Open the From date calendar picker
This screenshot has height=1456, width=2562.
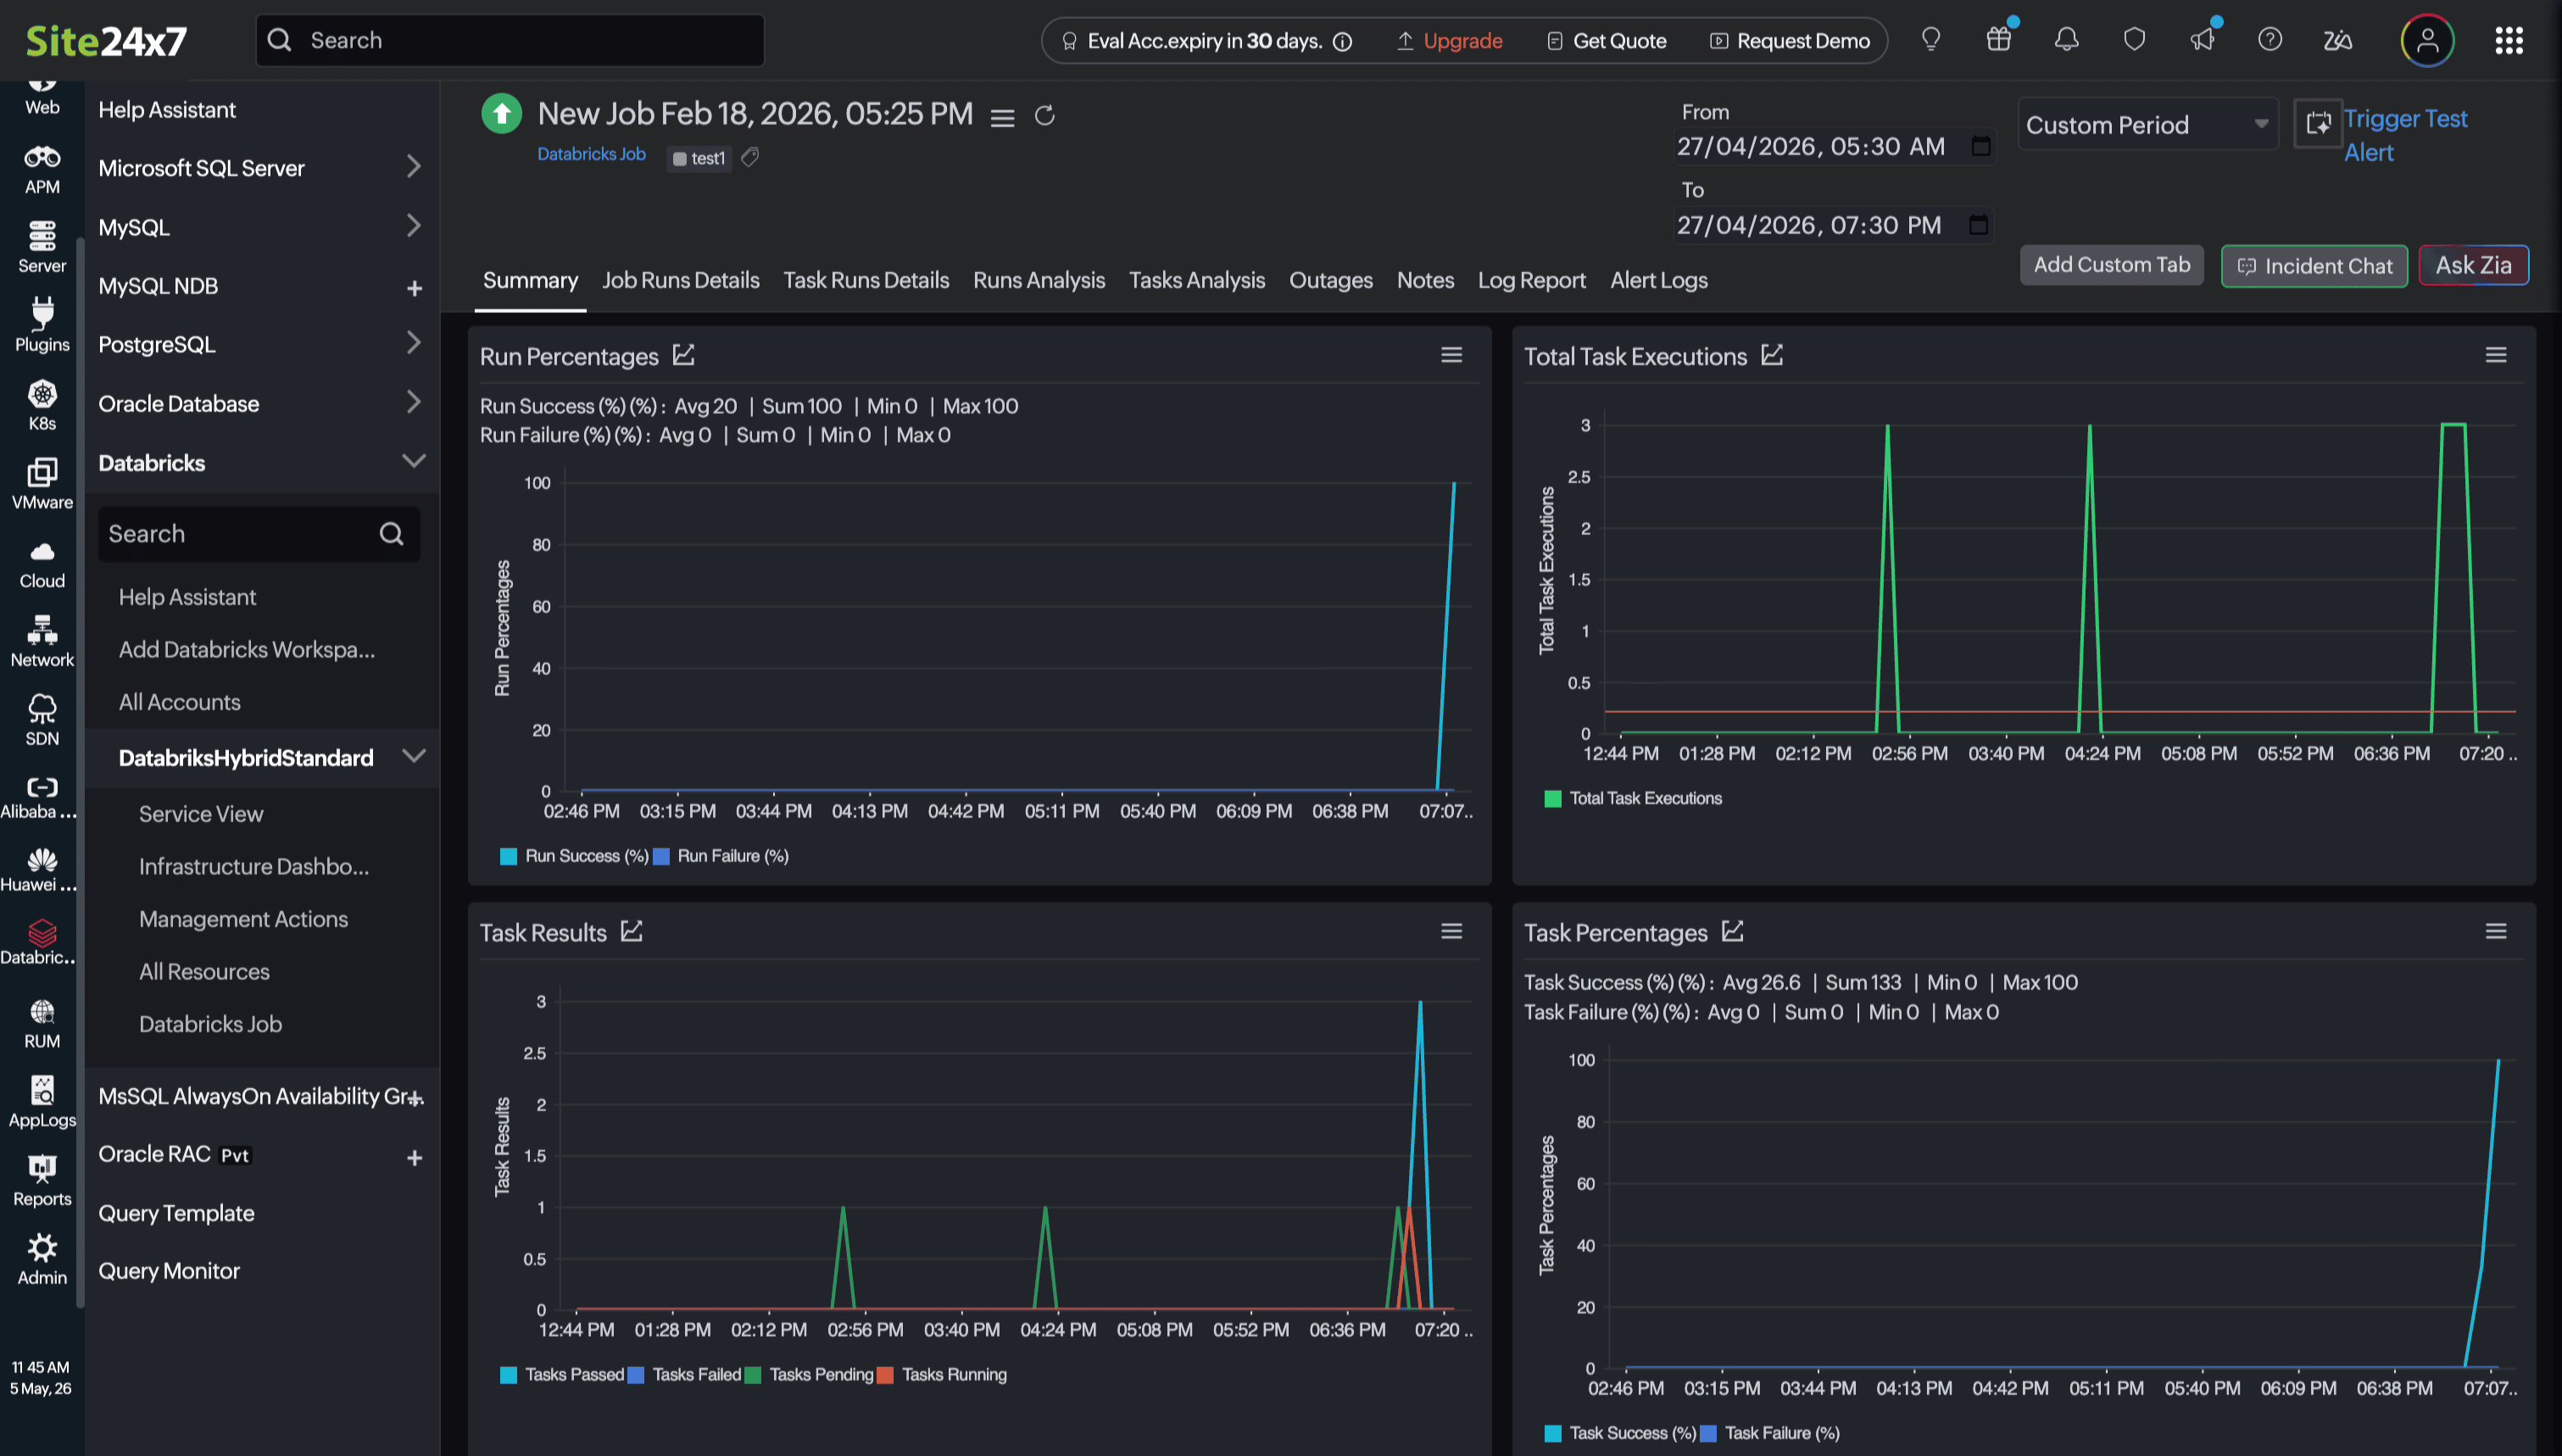click(1980, 147)
